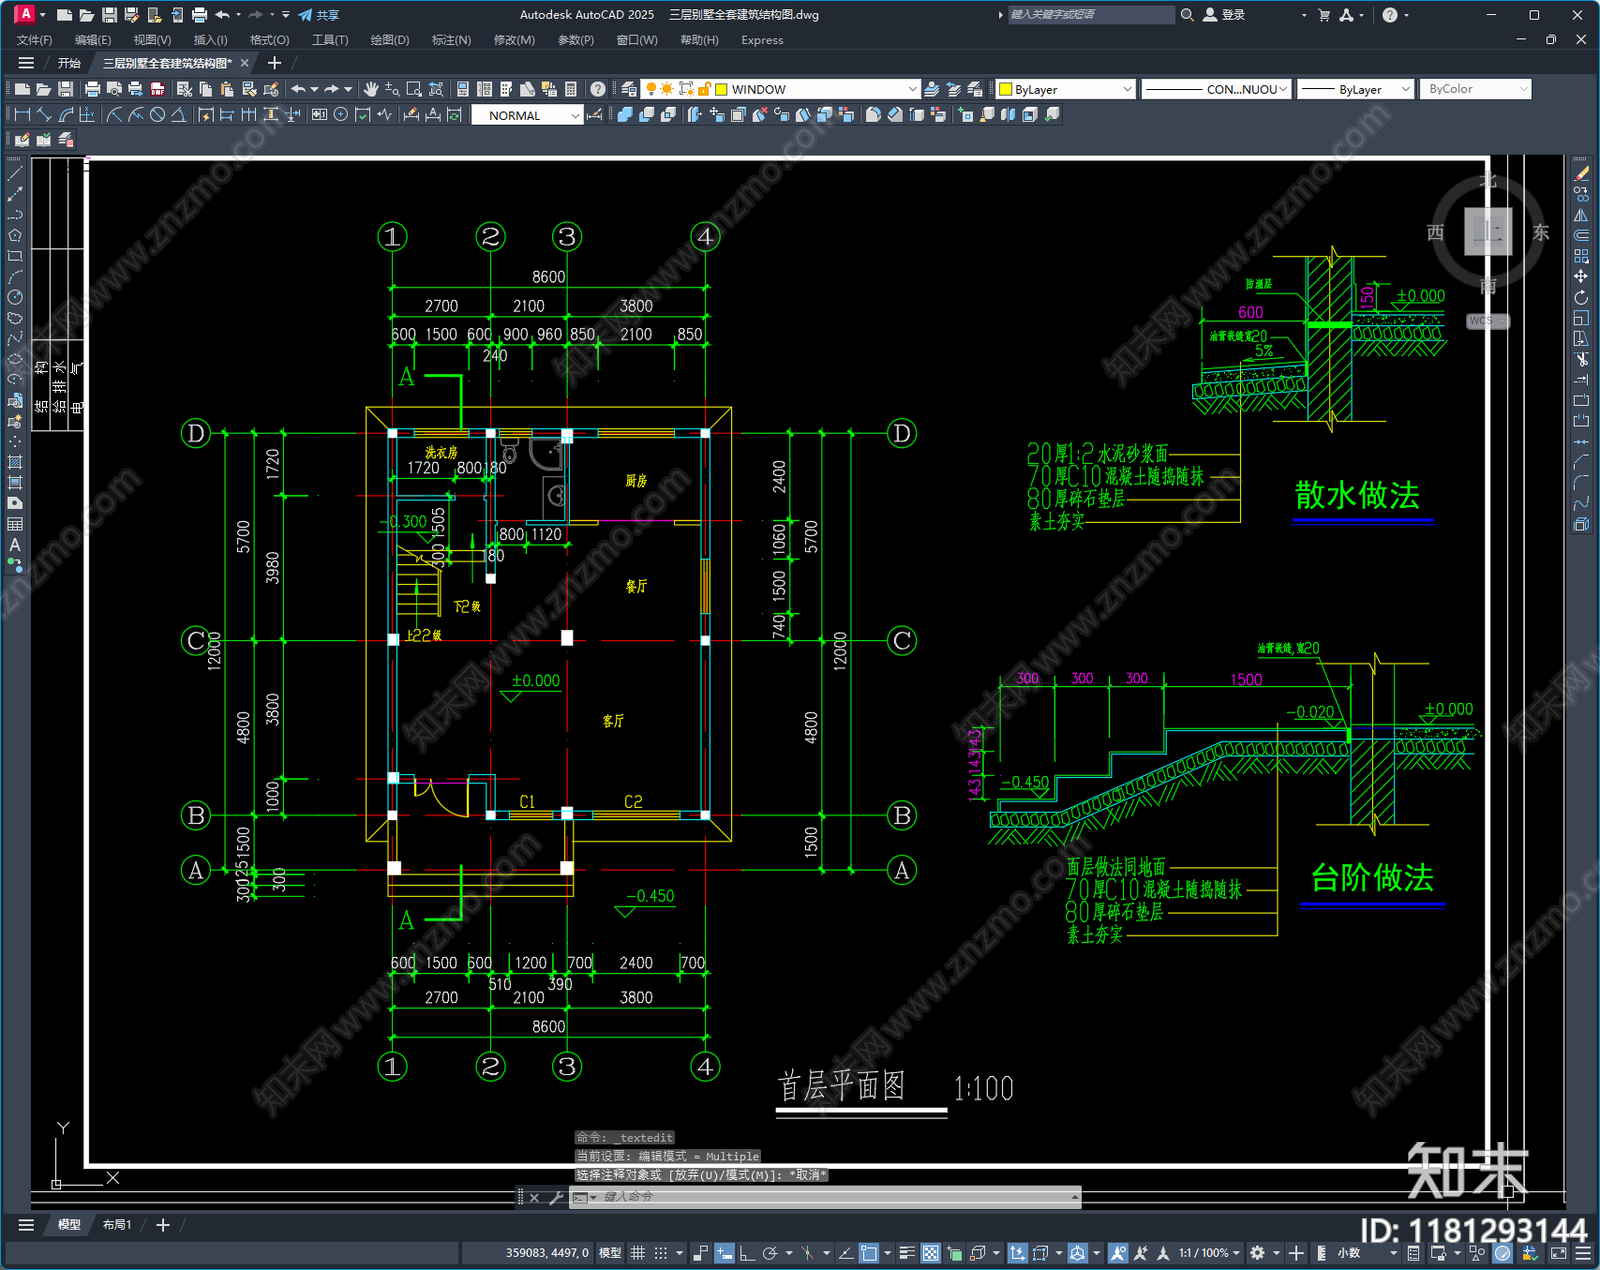Viewport: 1600px width, 1270px height.
Task: Select the Hatch tool in left toolbar
Action: click(15, 462)
